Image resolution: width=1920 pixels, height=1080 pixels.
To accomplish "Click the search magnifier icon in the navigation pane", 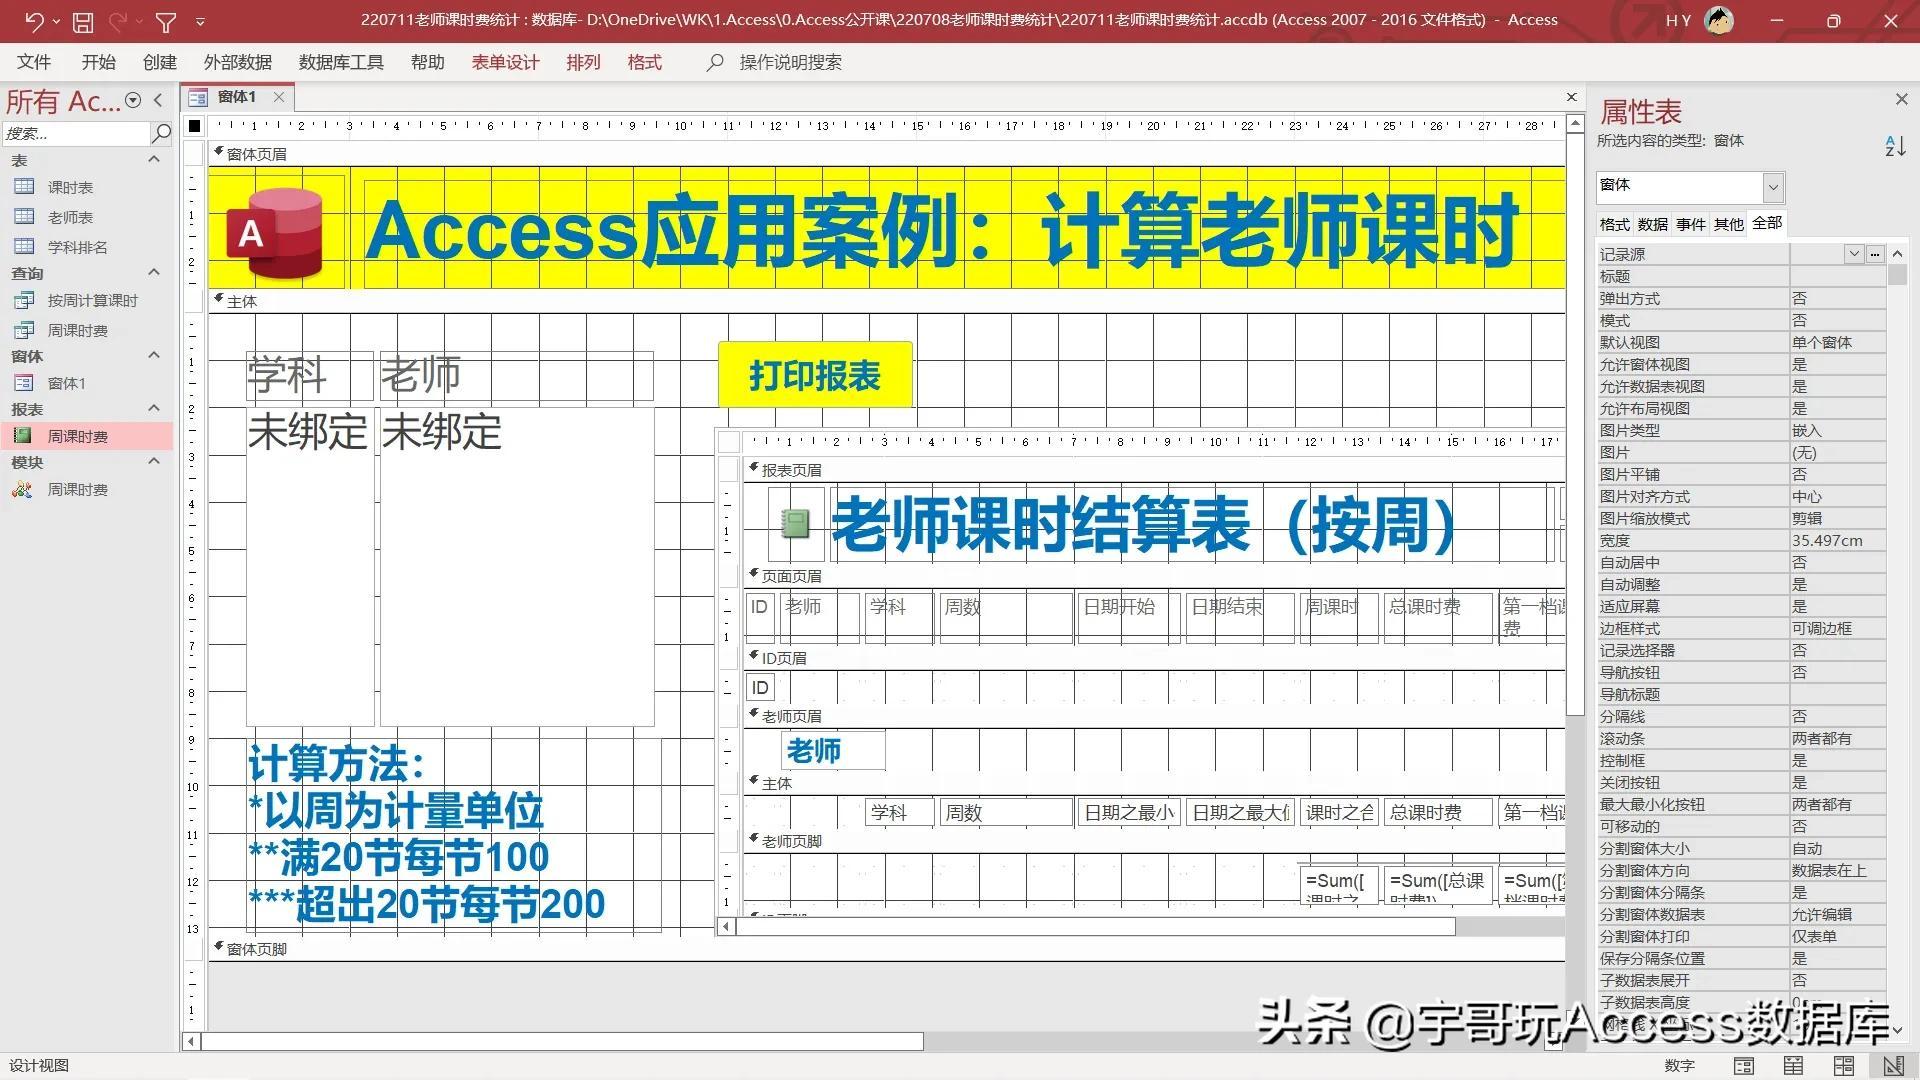I will [161, 133].
